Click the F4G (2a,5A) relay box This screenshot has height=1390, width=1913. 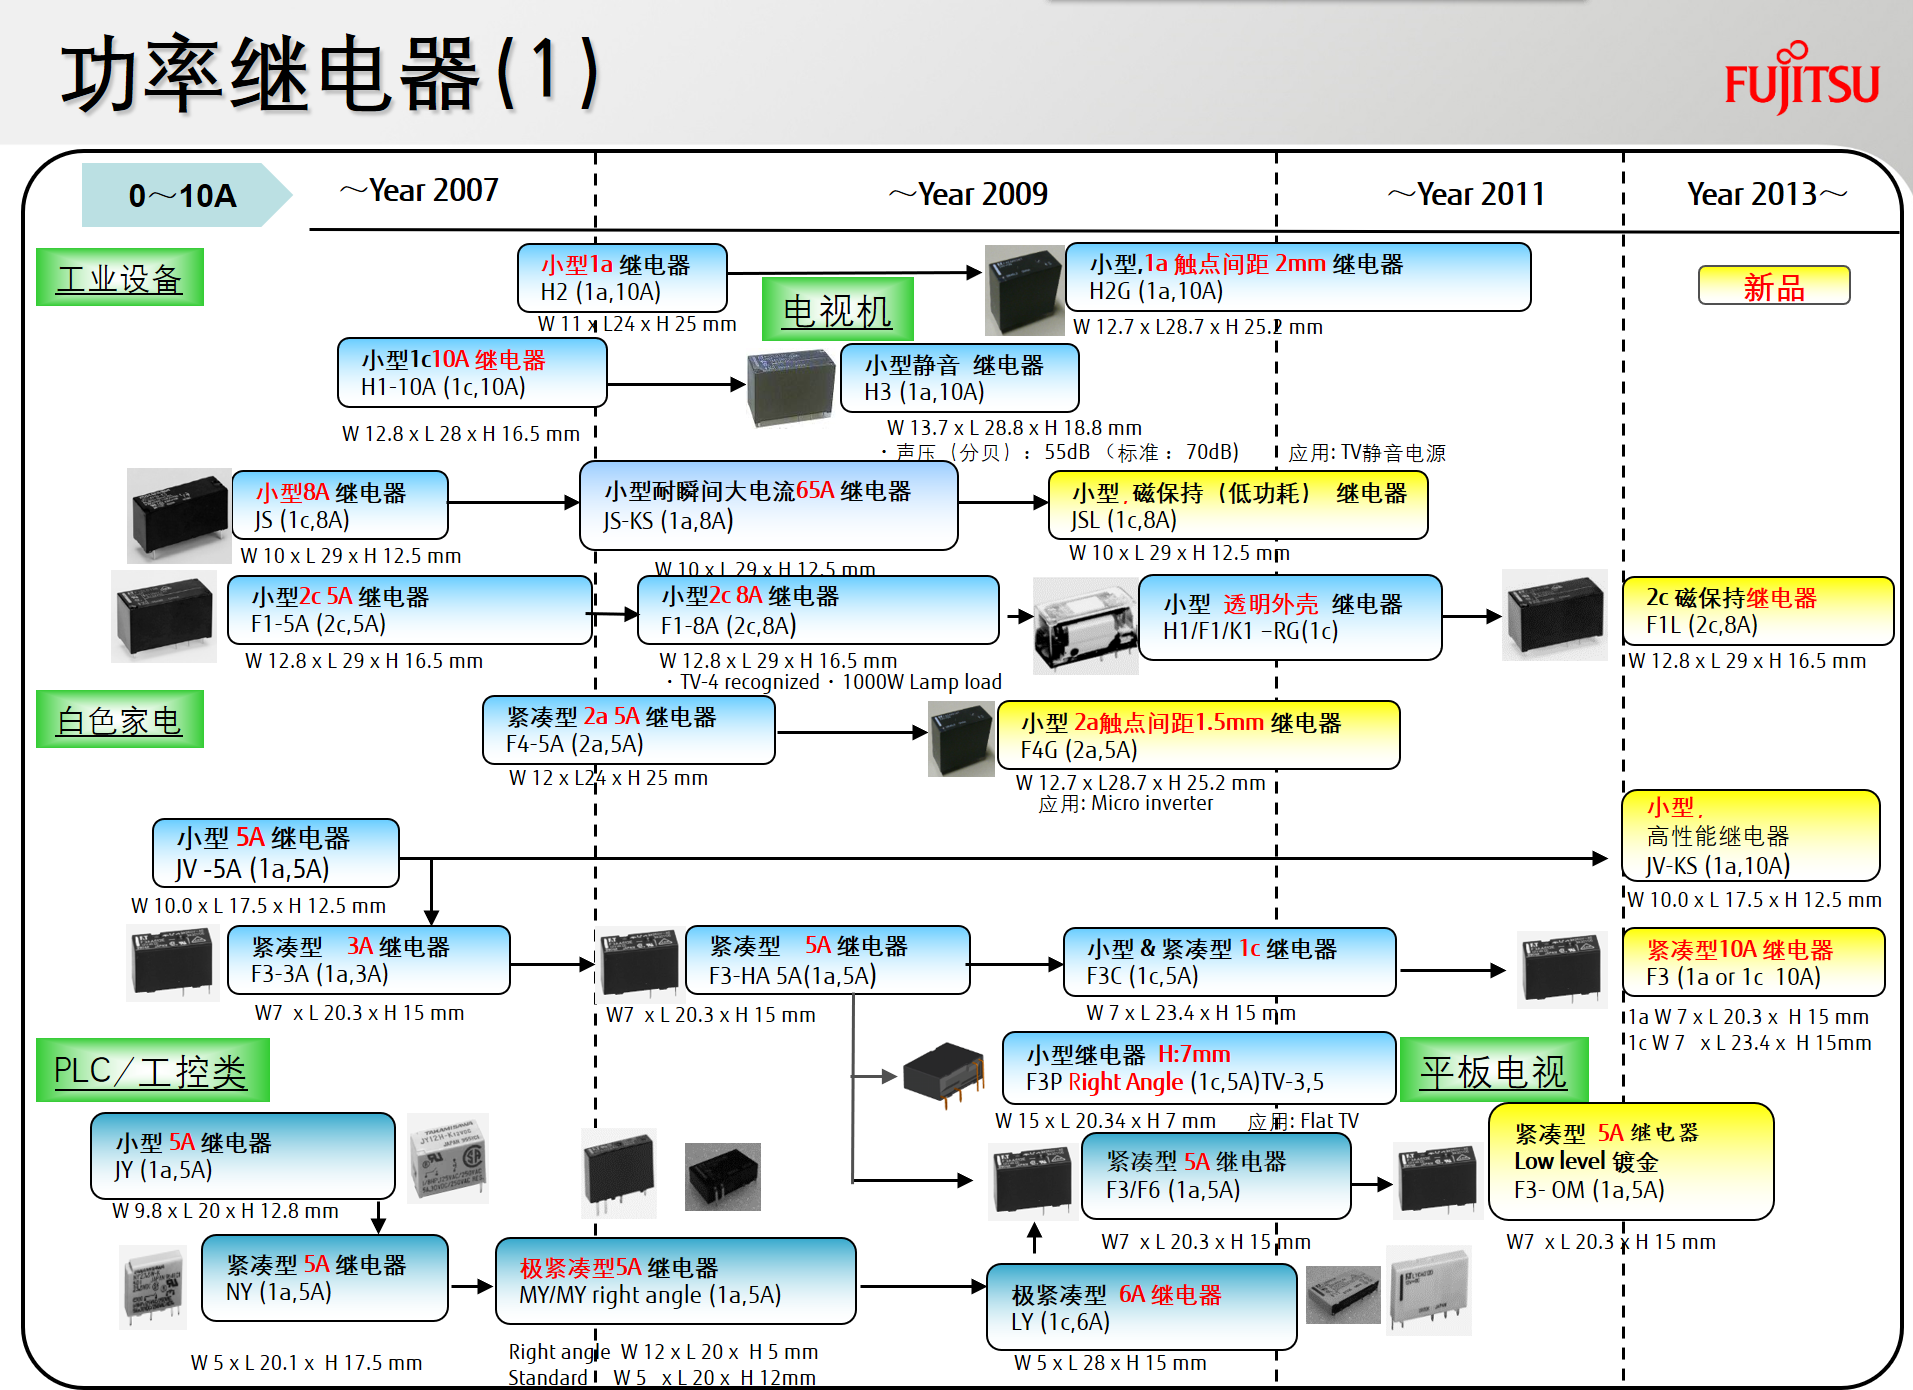(x=1198, y=735)
